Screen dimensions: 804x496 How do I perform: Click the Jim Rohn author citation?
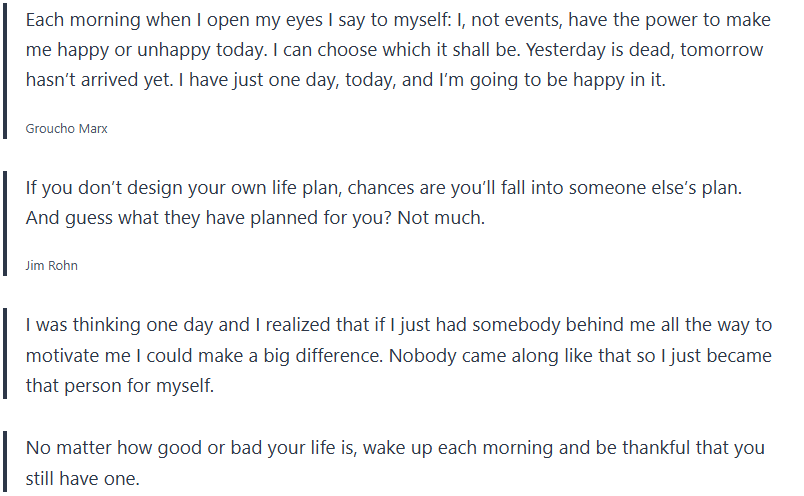click(x=51, y=265)
